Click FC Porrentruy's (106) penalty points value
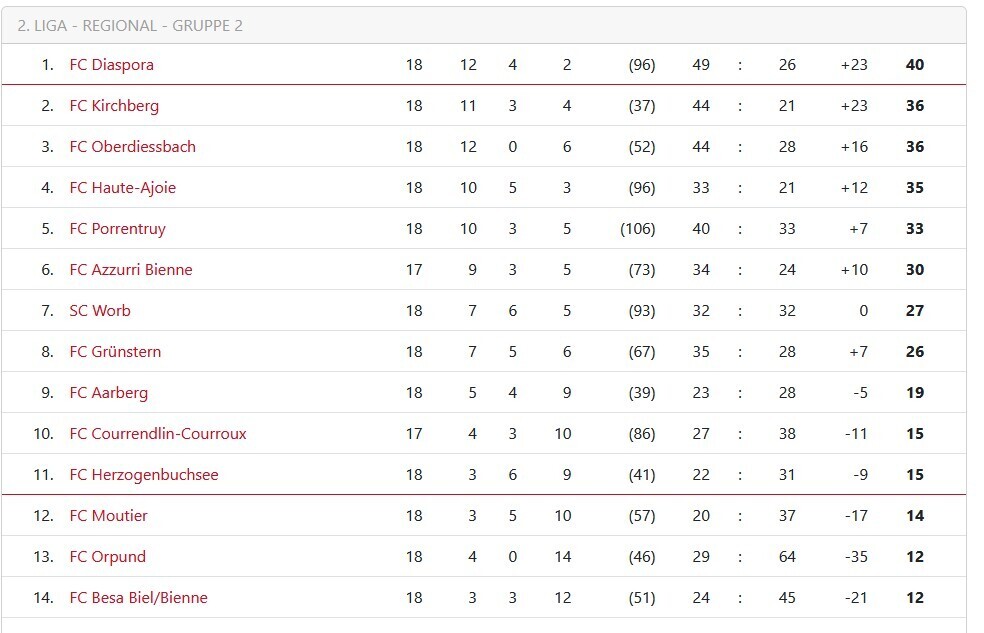The image size is (984, 633). click(x=637, y=229)
